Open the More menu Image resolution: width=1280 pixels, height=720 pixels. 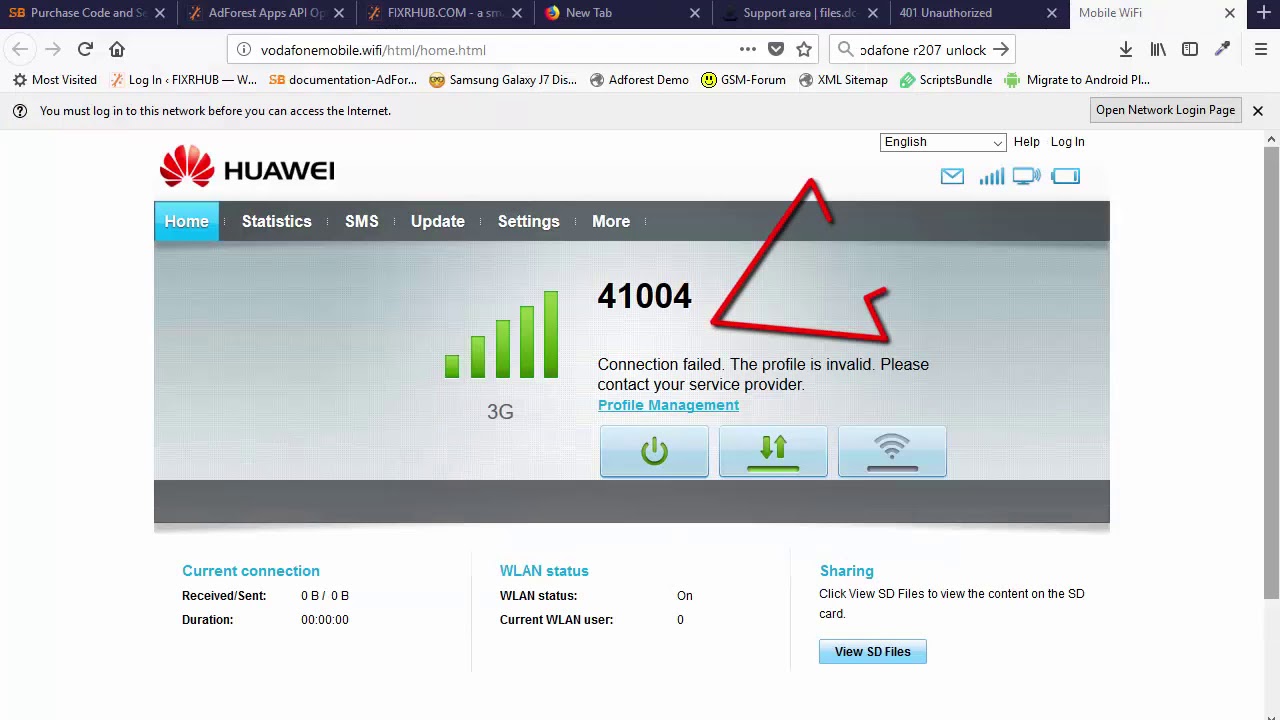click(x=611, y=221)
